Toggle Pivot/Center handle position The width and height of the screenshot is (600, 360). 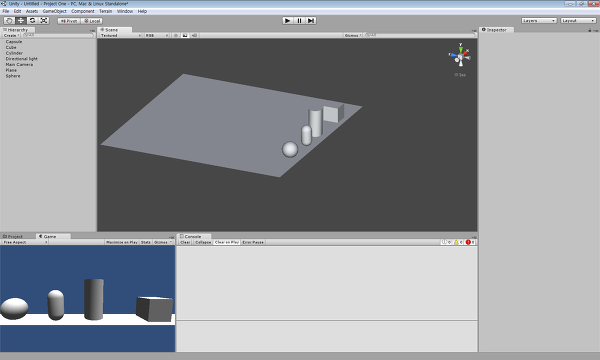69,21
